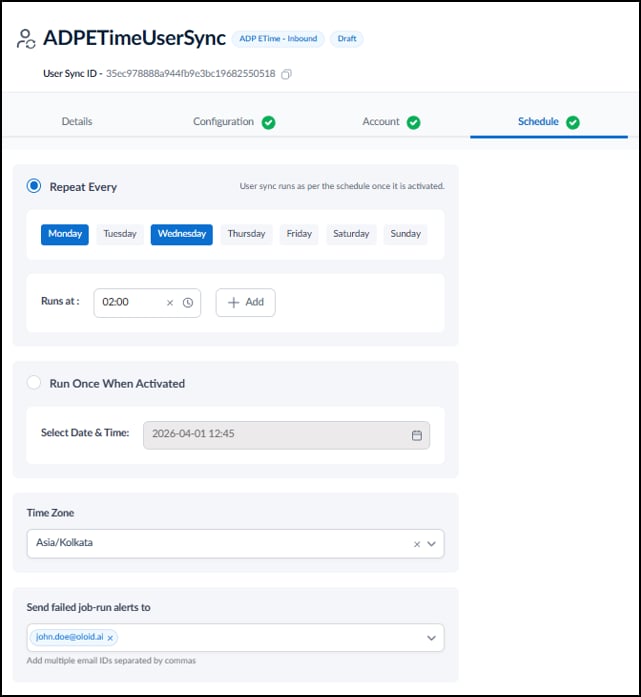Click the Draft status badge
The height and width of the screenshot is (697, 641).
pyautogui.click(x=347, y=39)
